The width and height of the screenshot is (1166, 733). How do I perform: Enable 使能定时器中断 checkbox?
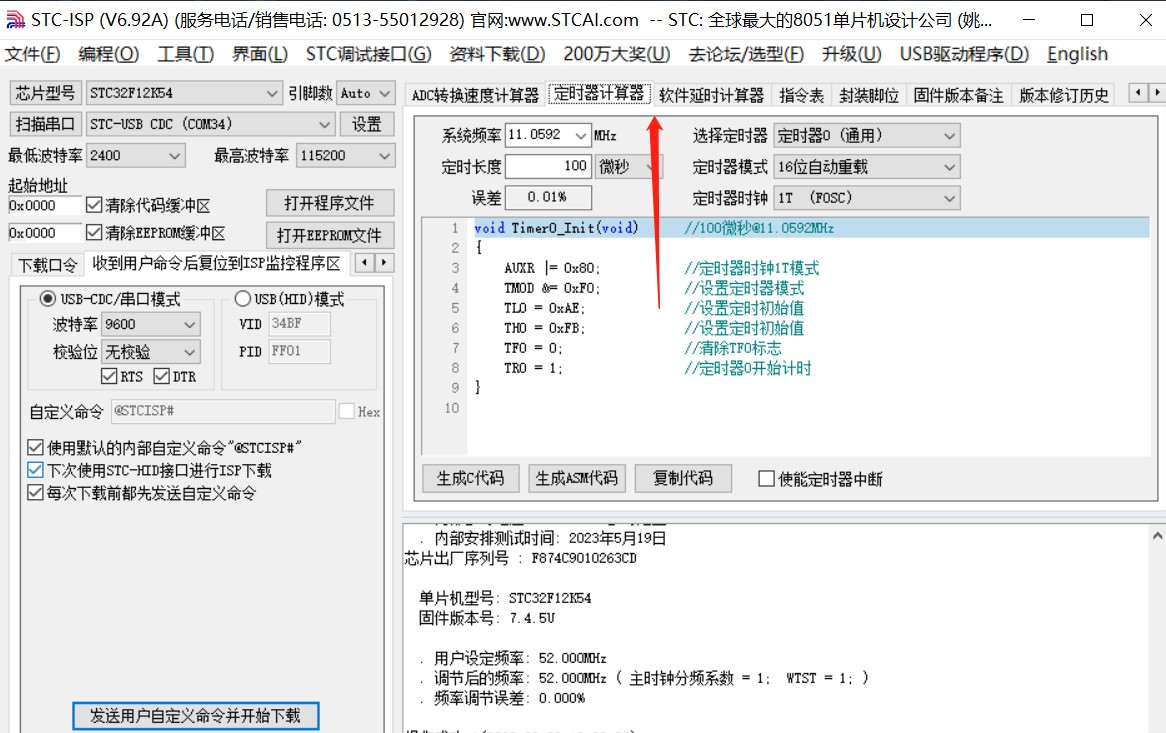766,479
